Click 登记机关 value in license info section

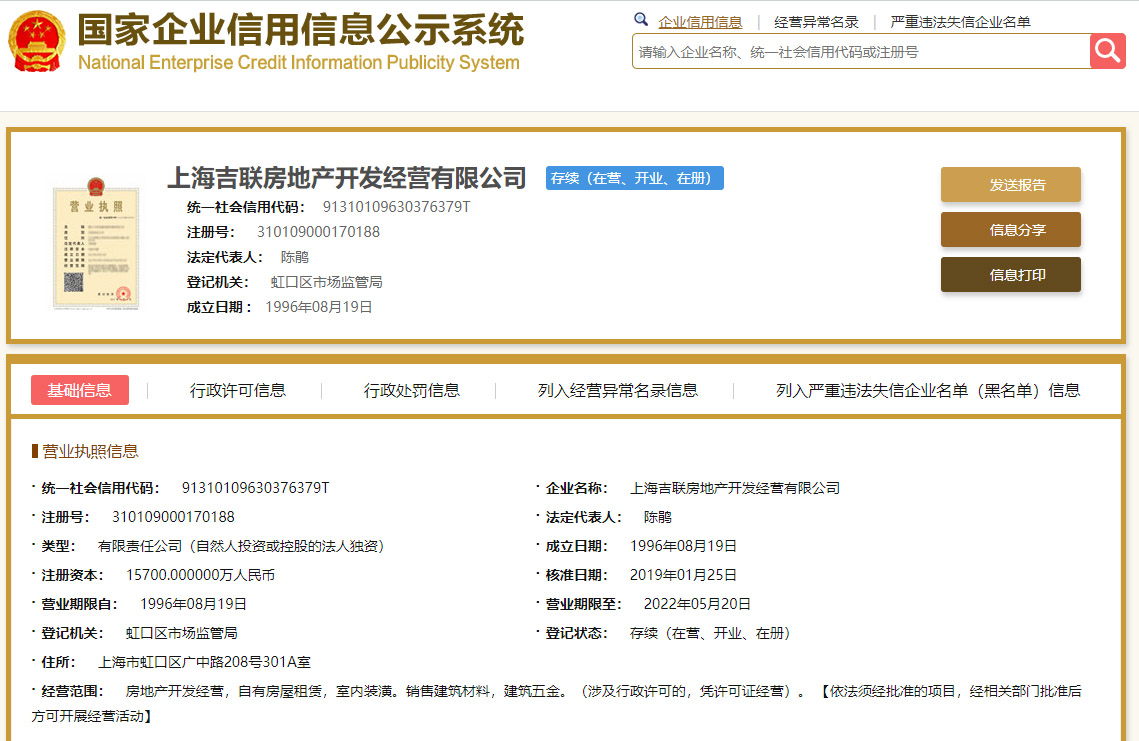click(x=182, y=633)
